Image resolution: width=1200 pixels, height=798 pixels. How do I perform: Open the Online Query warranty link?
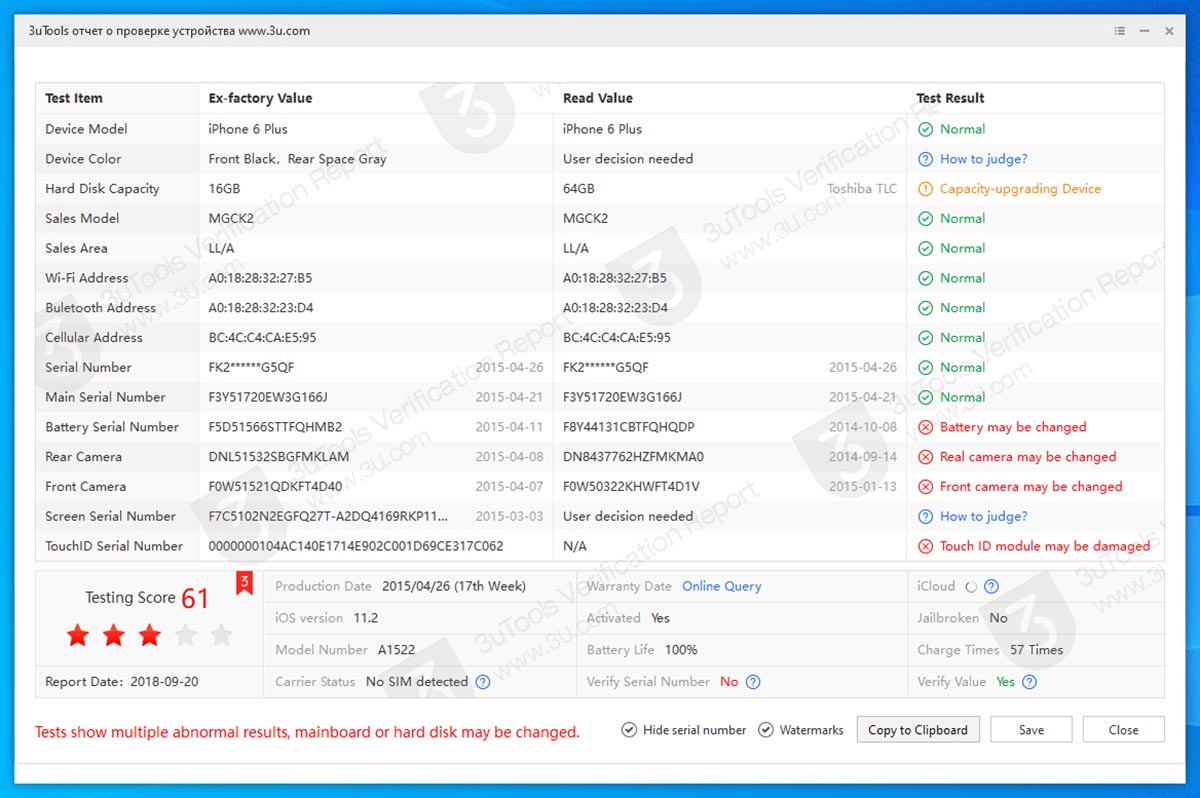point(721,587)
